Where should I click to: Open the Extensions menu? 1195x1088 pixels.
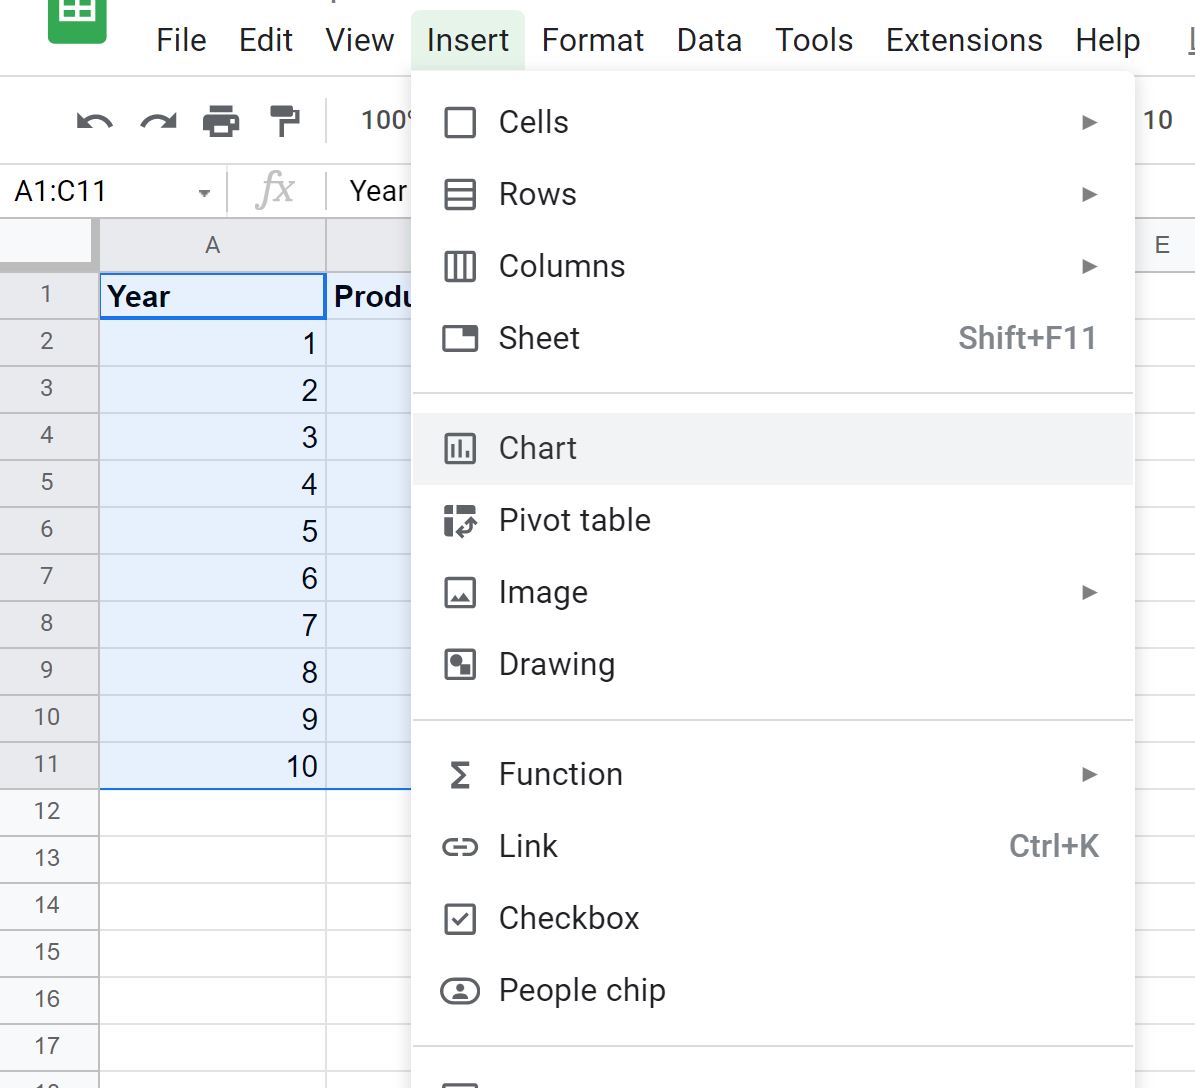pyautogui.click(x=963, y=40)
